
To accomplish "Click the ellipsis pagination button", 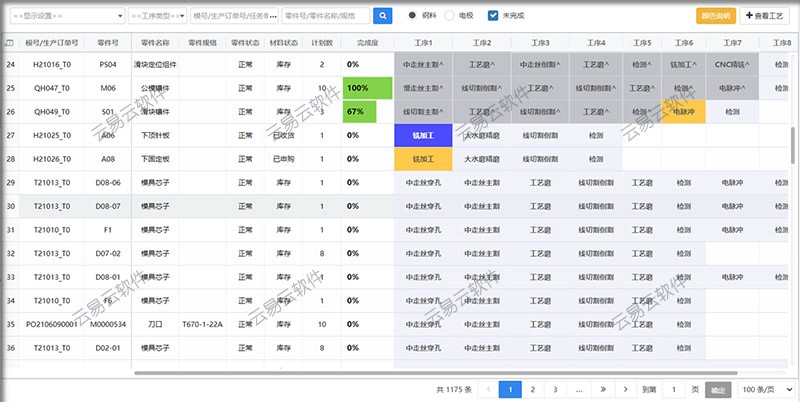I will coord(579,390).
